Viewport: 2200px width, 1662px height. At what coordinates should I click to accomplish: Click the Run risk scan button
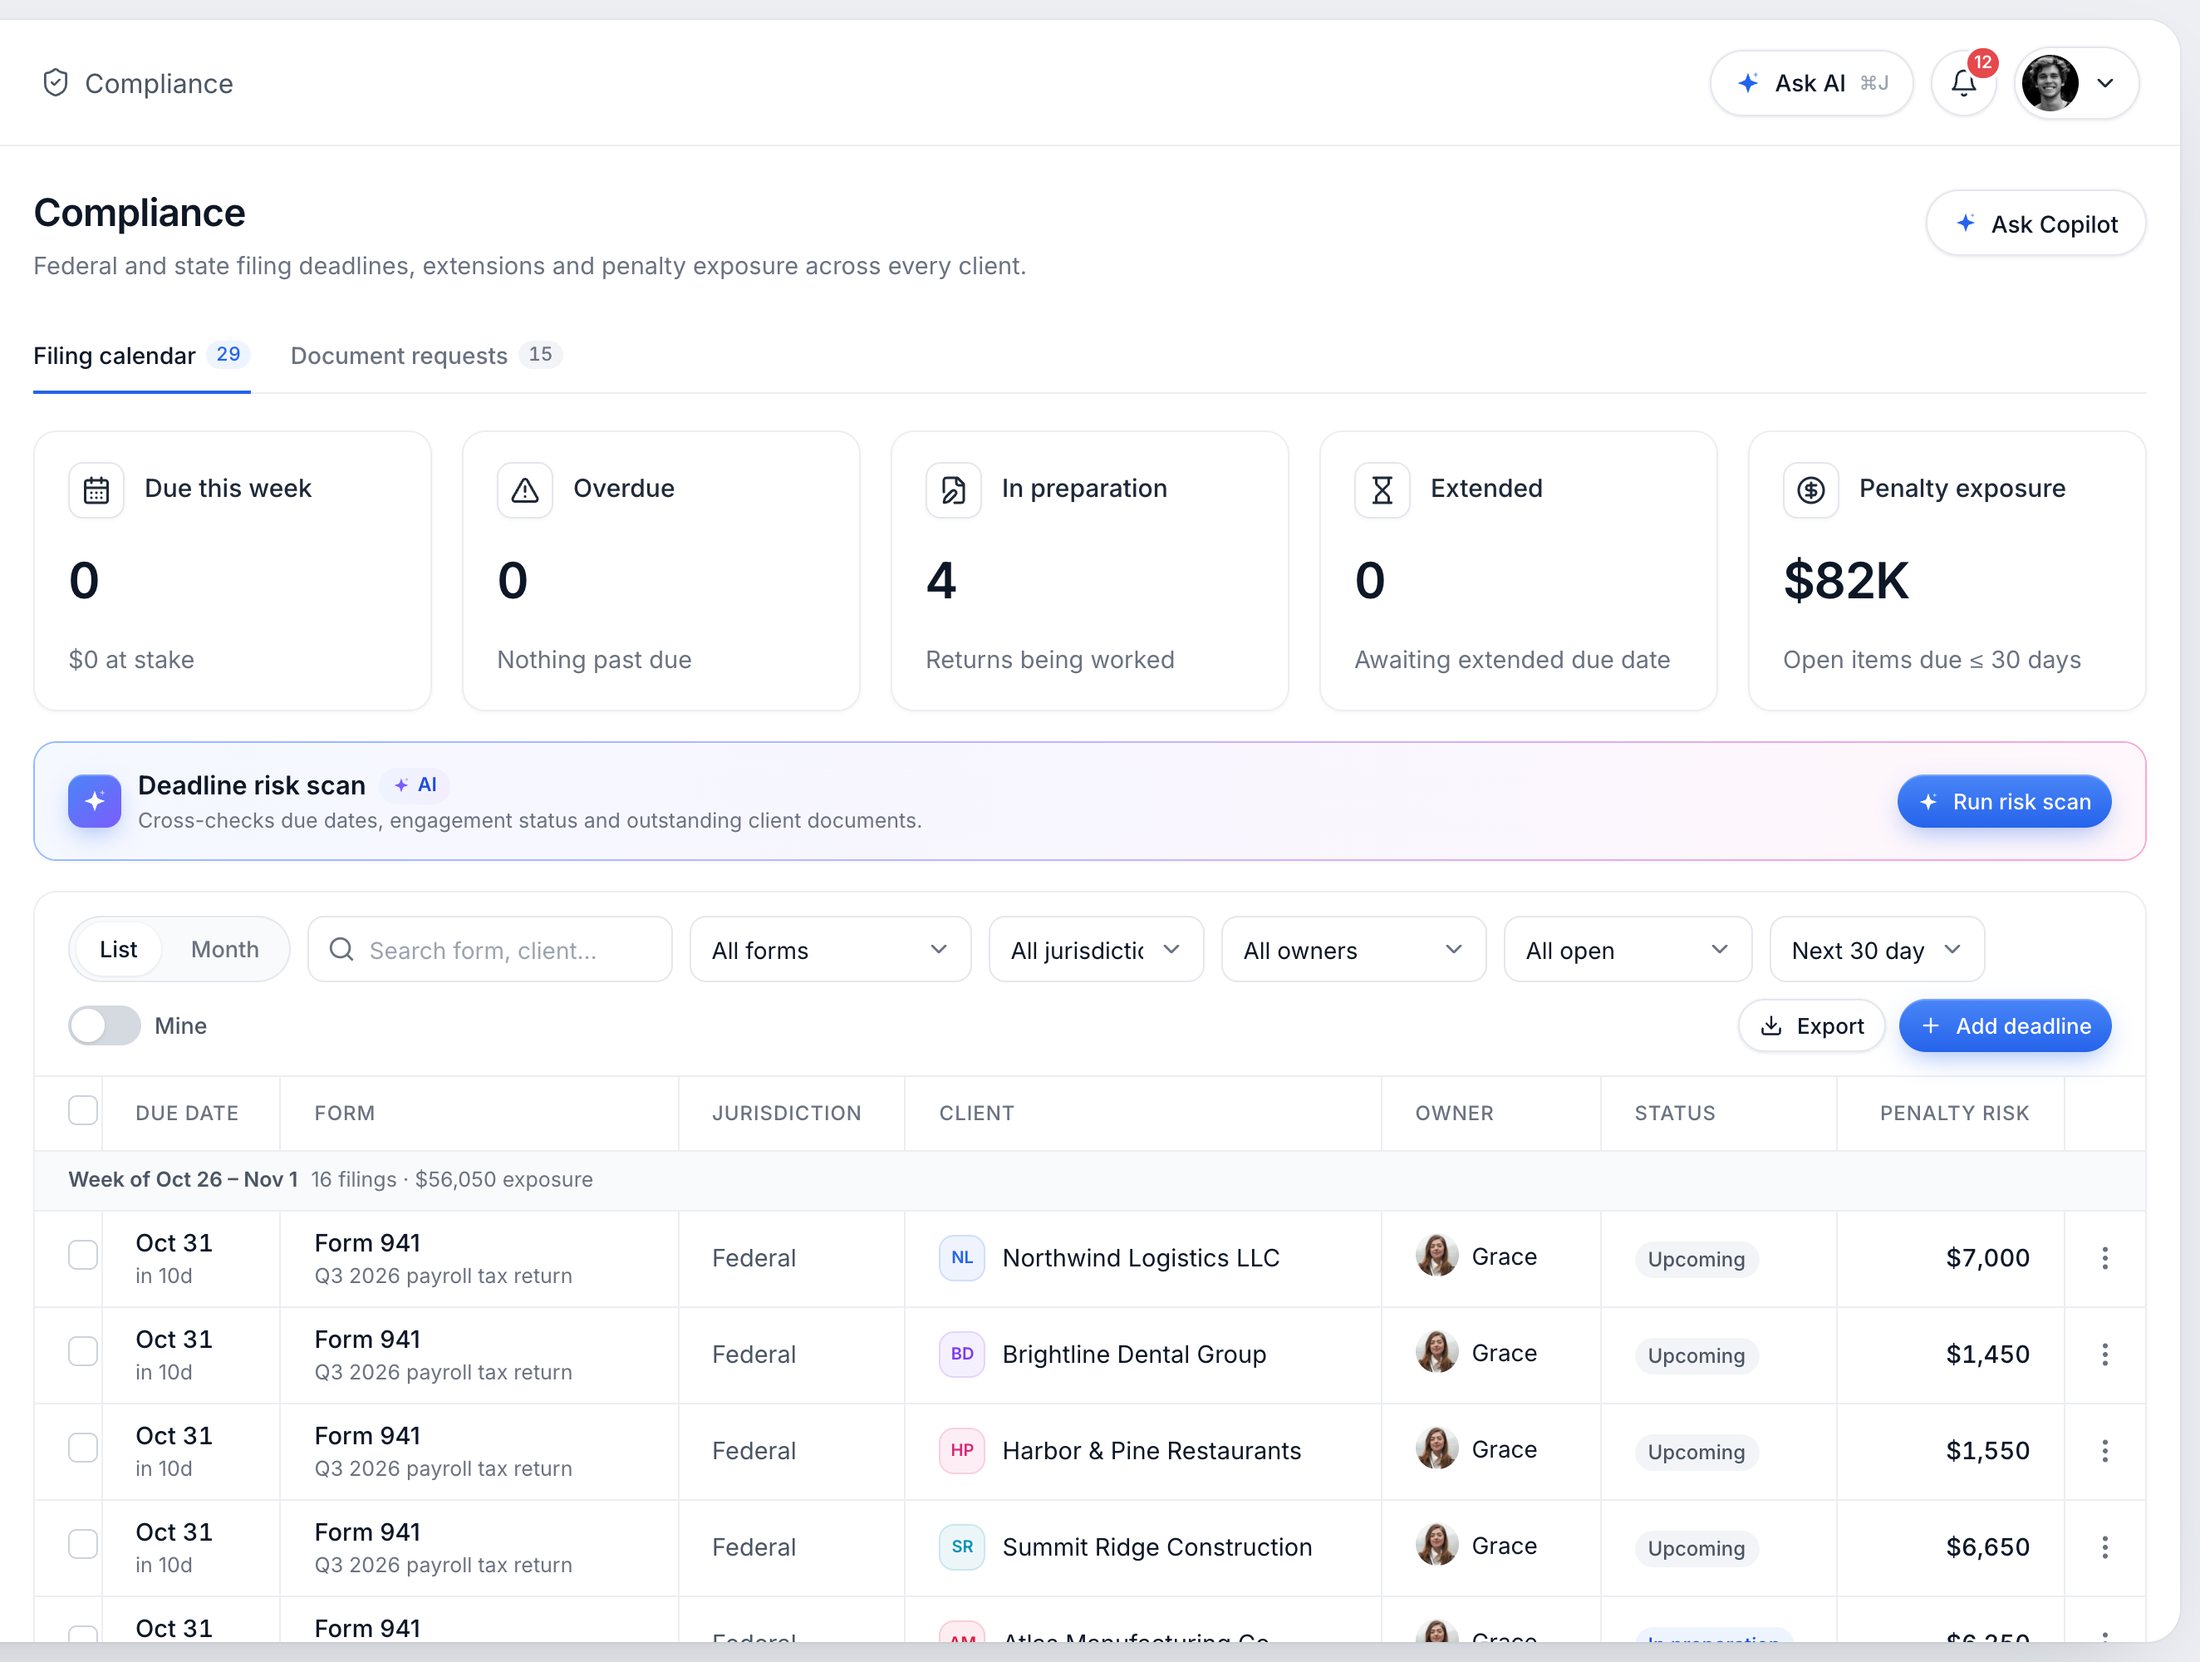point(2004,801)
